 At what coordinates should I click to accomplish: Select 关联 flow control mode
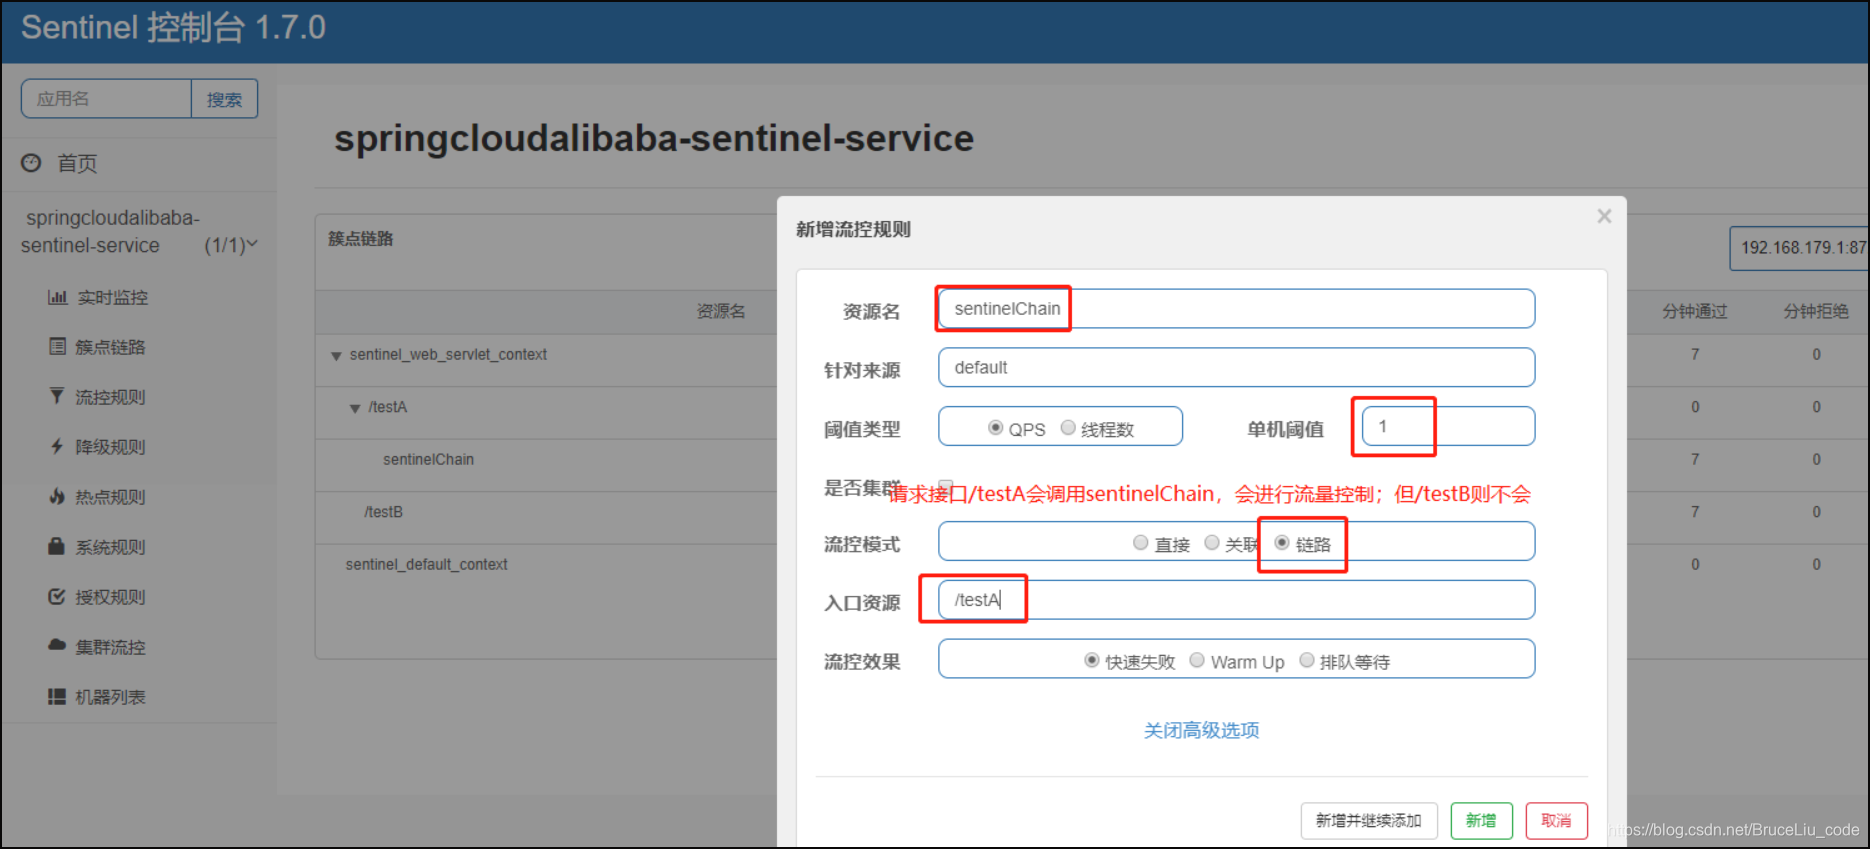[1212, 543]
